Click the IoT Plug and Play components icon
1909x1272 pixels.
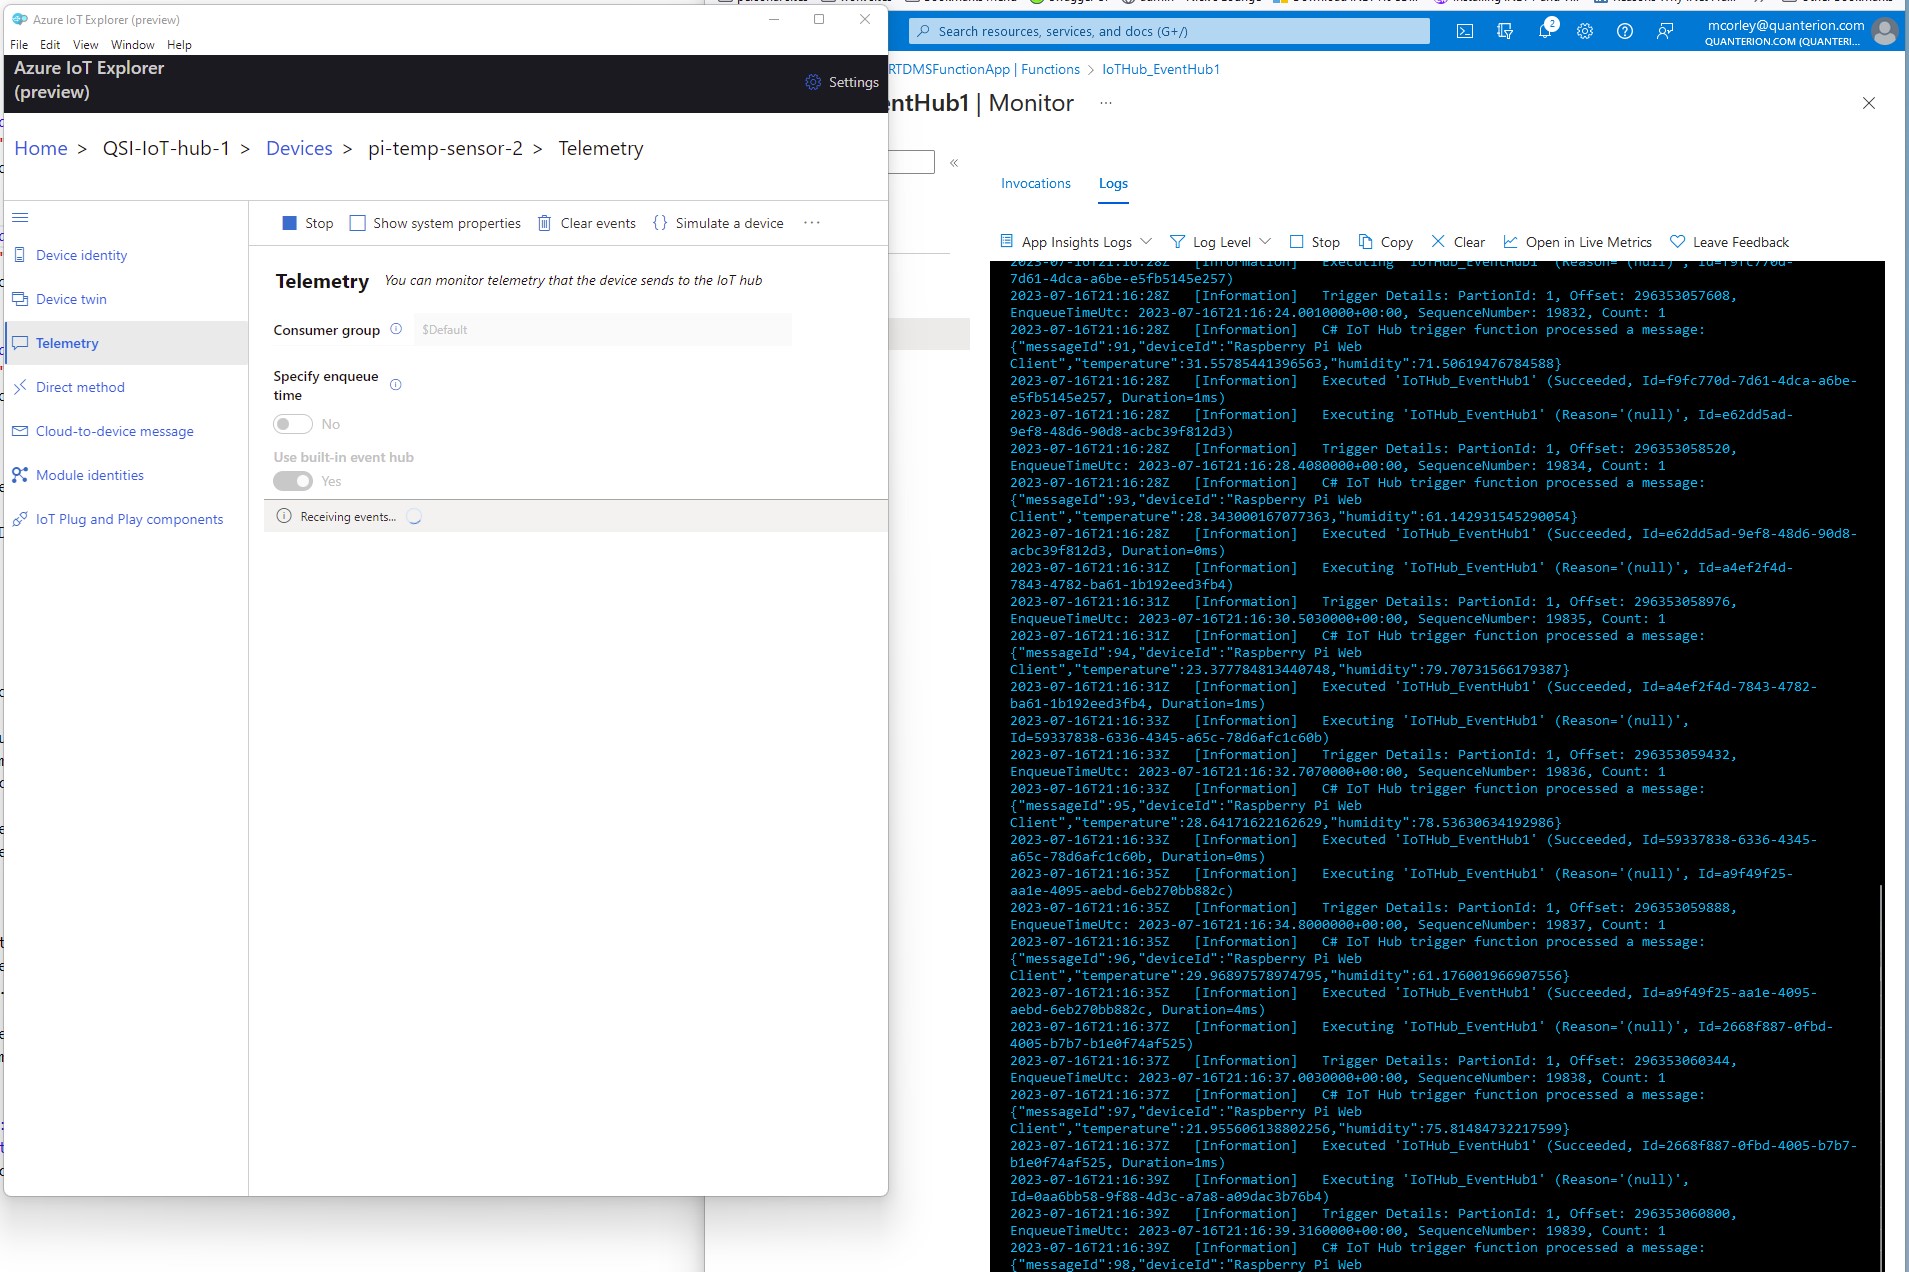pyautogui.click(x=20, y=519)
